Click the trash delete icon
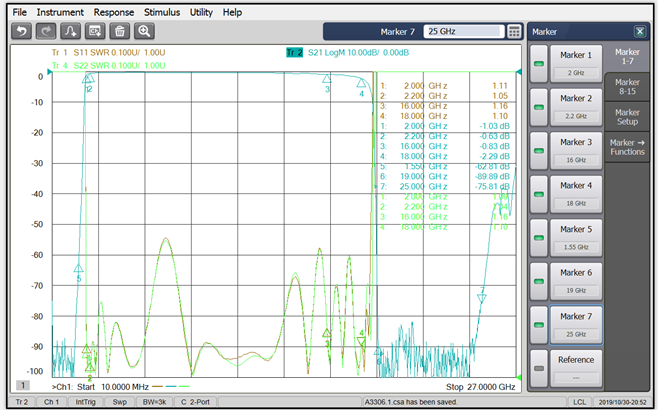 [120, 32]
